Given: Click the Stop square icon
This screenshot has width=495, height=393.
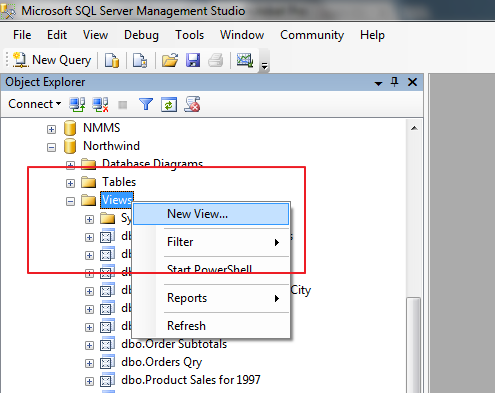Looking at the screenshot, I should click(x=123, y=105).
